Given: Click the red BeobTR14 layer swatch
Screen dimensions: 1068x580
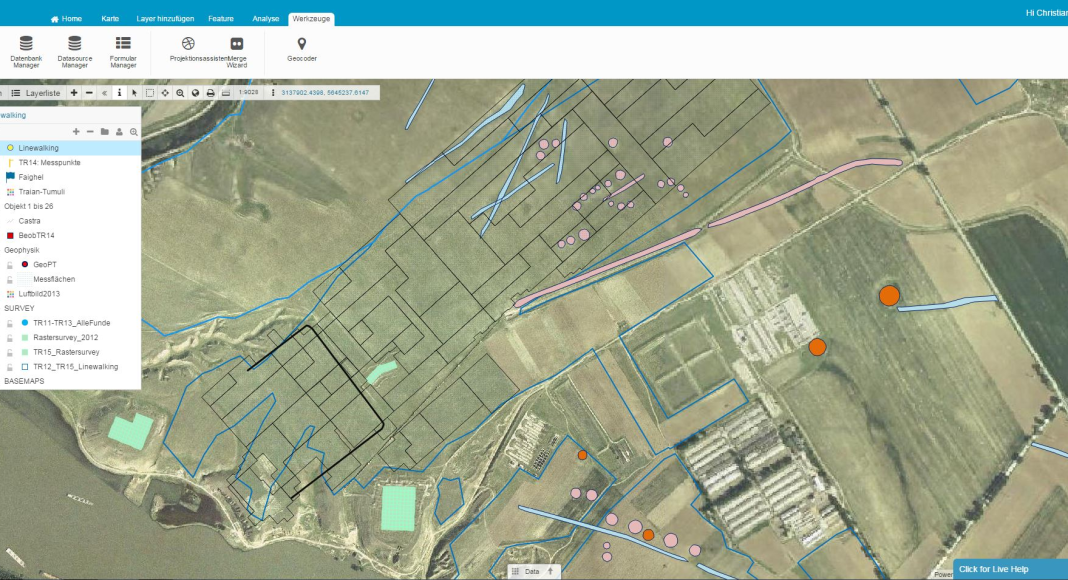Looking at the screenshot, I should pyautogui.click(x=10, y=235).
